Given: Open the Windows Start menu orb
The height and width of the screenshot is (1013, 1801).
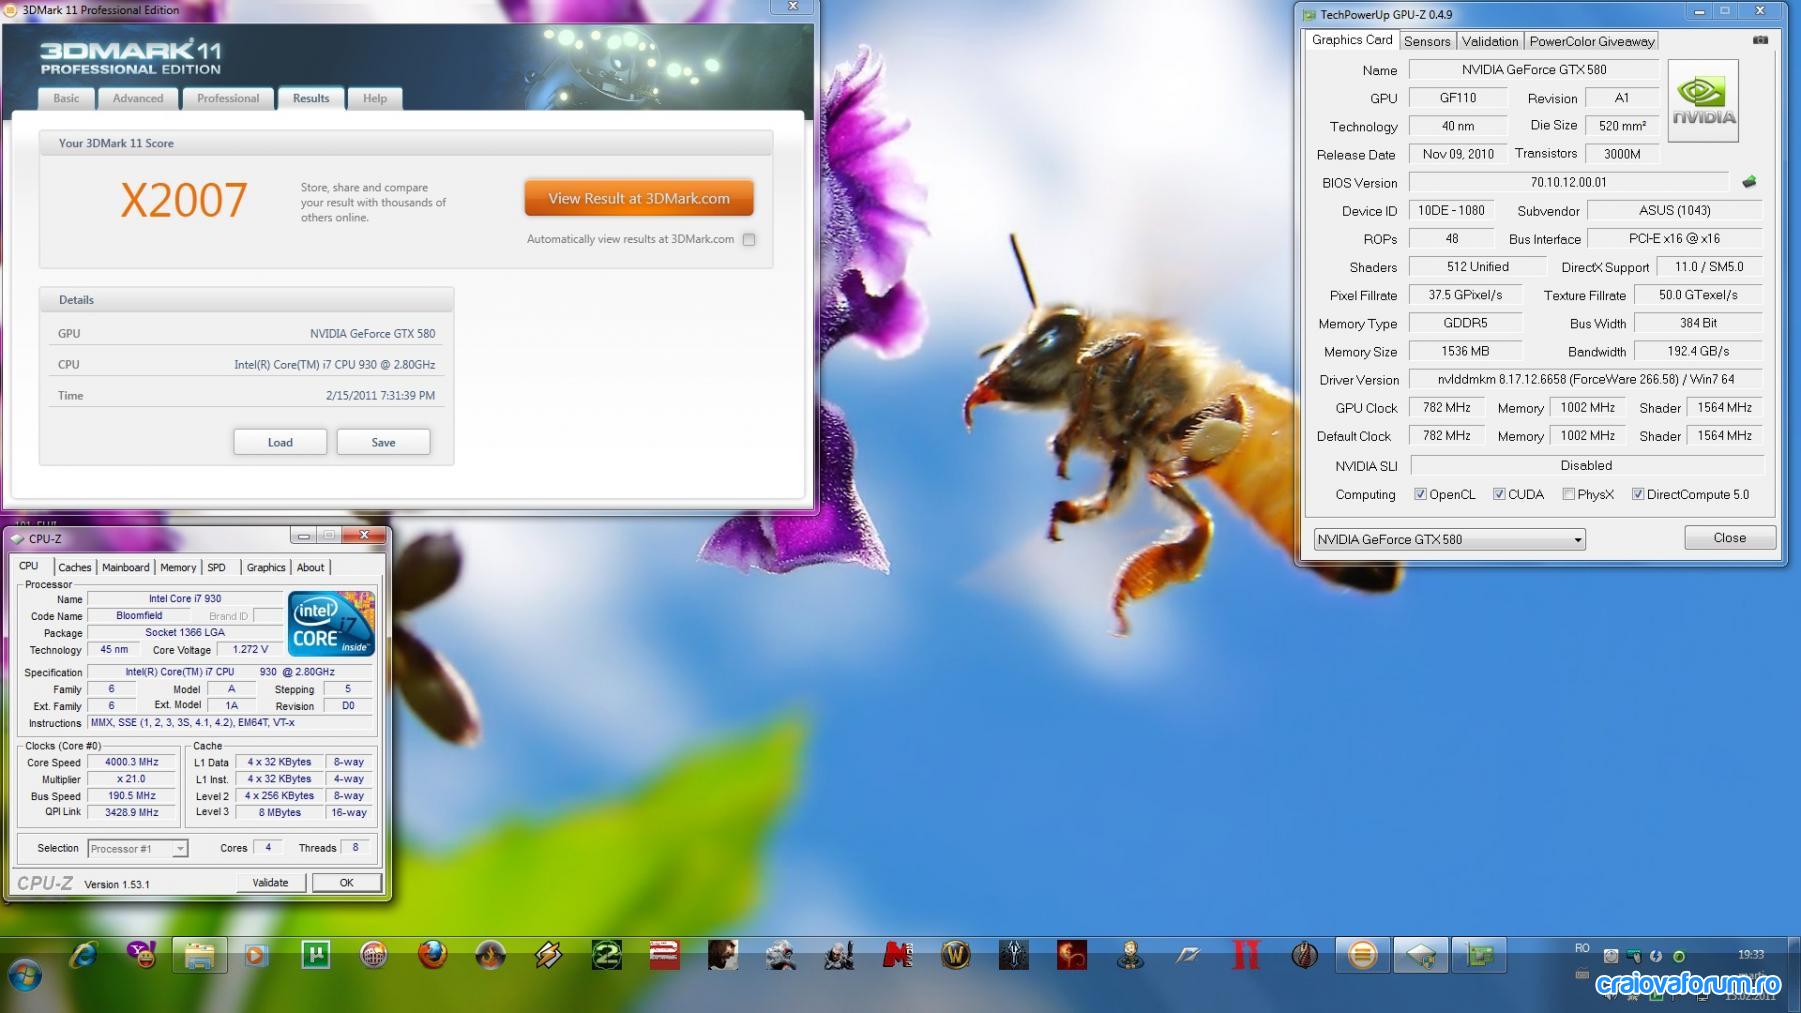Looking at the screenshot, I should [x=25, y=975].
